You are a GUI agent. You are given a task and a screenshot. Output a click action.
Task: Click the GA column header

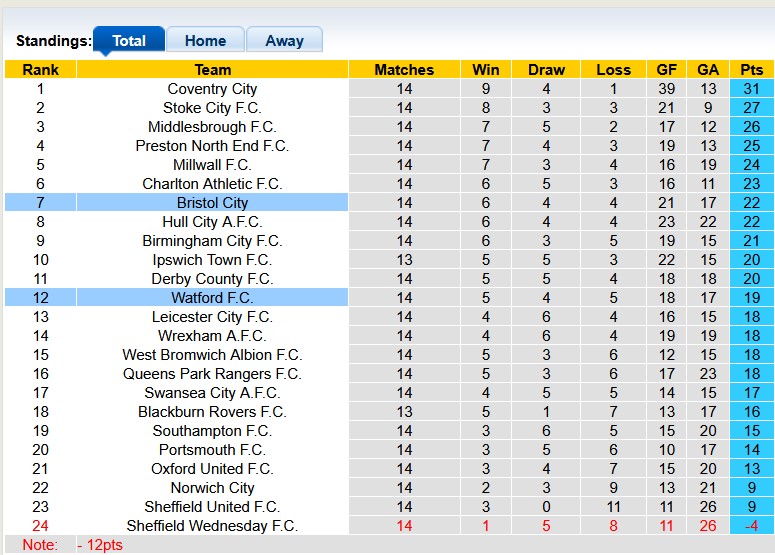[x=708, y=70]
